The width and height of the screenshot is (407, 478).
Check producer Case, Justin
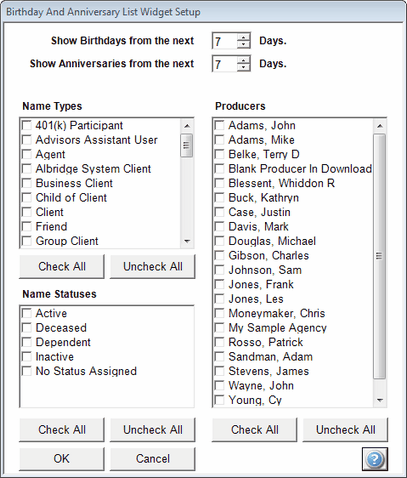pyautogui.click(x=219, y=212)
